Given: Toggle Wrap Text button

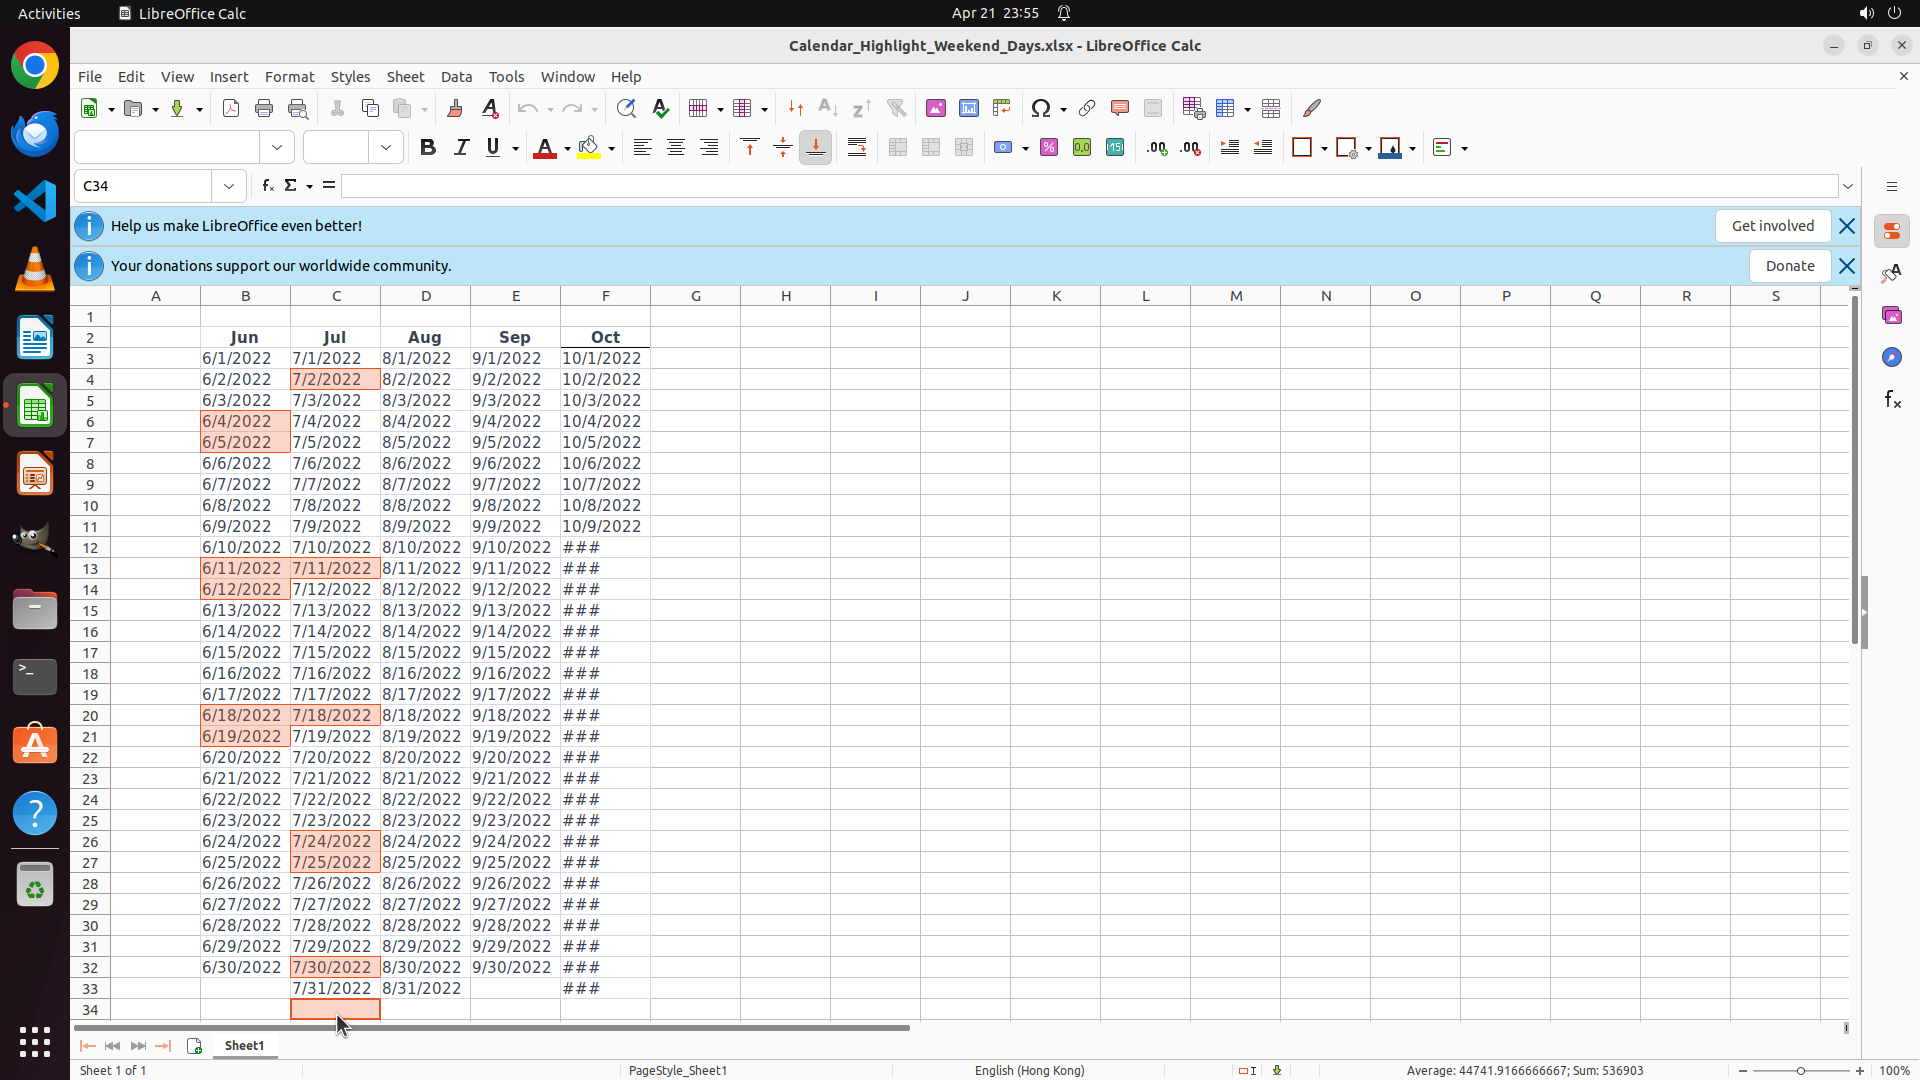Looking at the screenshot, I should tap(857, 148).
